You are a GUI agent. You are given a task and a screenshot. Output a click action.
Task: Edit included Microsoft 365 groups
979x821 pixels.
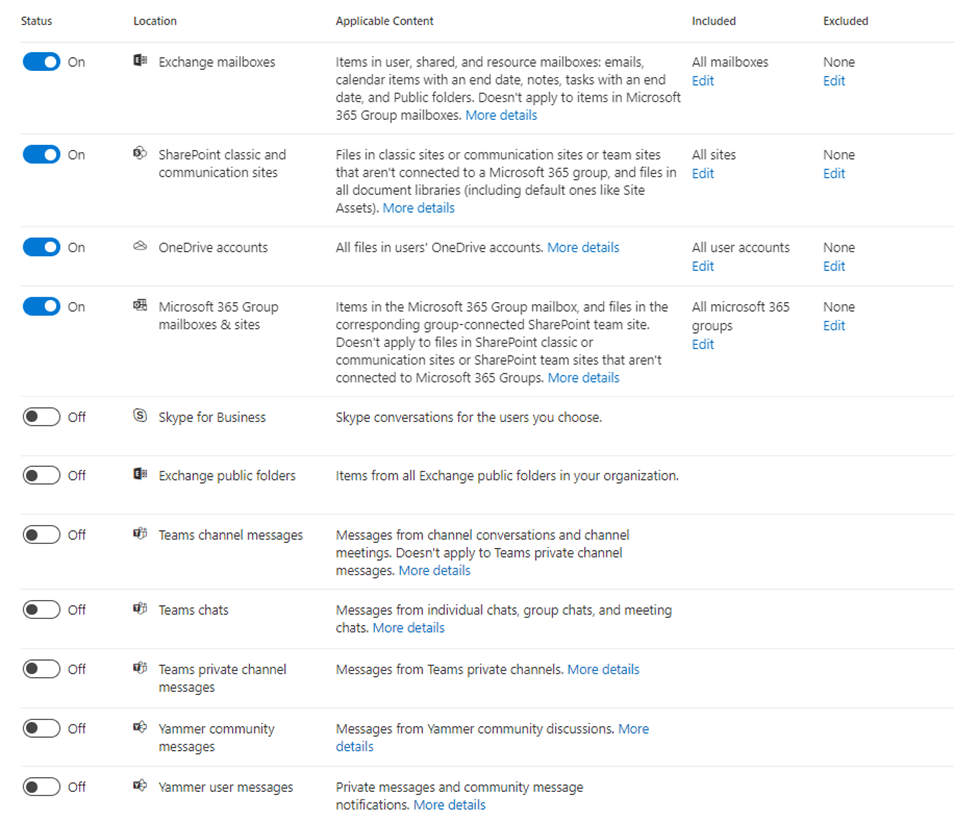(x=703, y=344)
